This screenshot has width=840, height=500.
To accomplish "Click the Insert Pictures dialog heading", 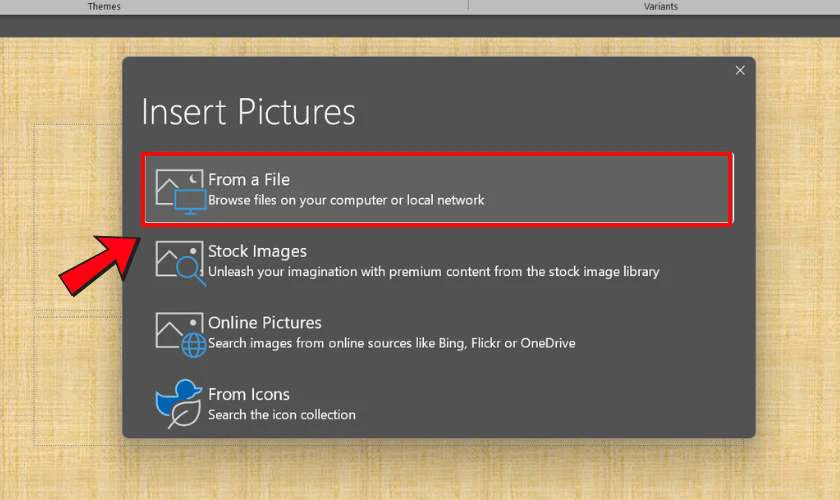I will [248, 111].
